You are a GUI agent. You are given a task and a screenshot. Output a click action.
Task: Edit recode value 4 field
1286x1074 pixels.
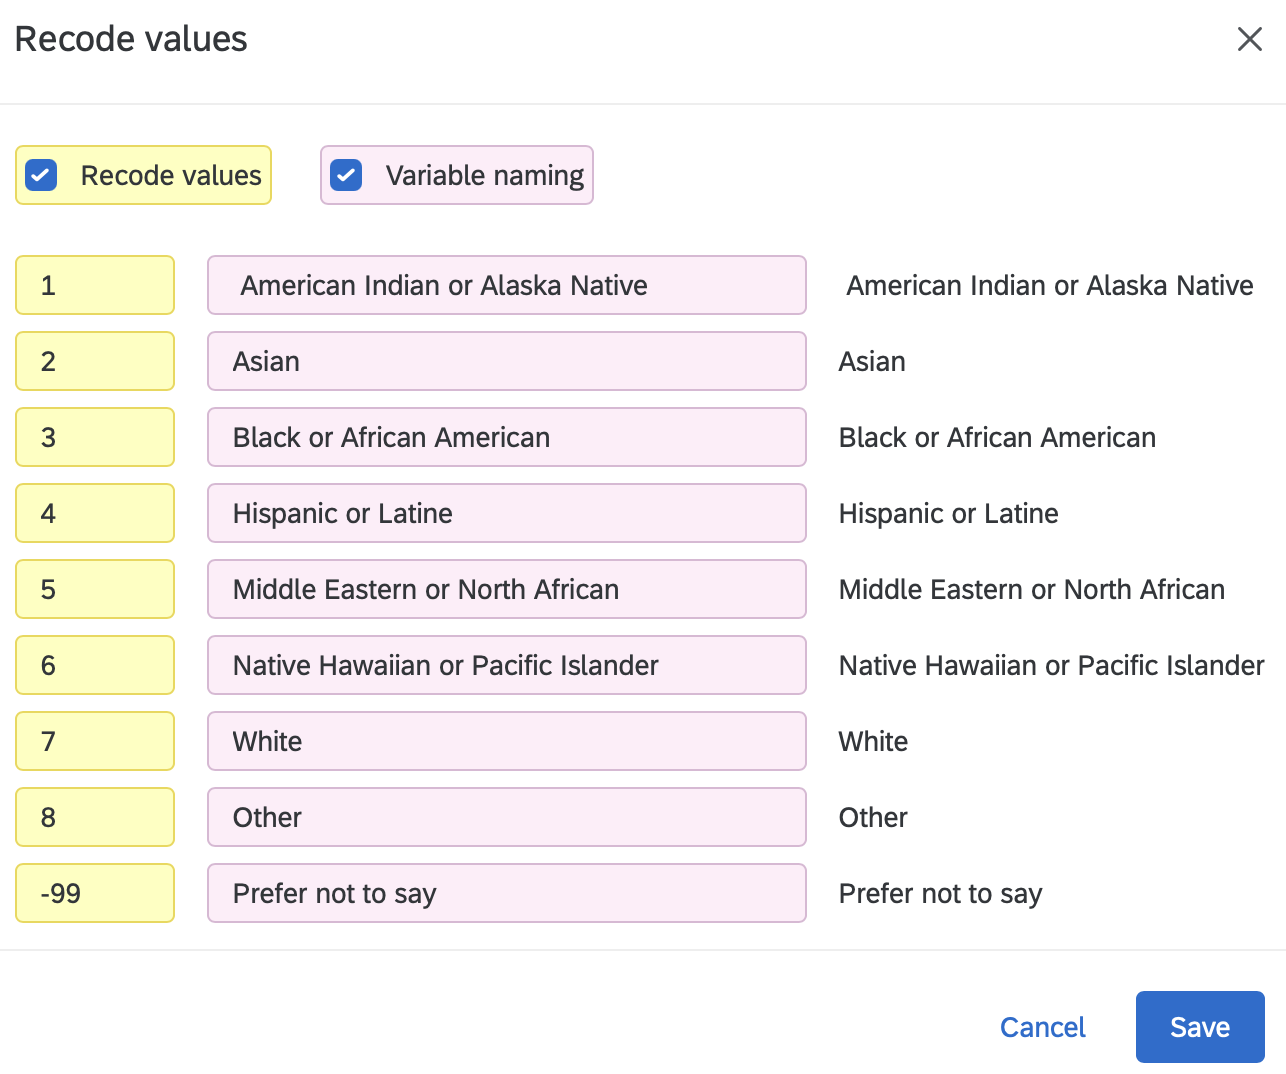pyautogui.click(x=95, y=513)
